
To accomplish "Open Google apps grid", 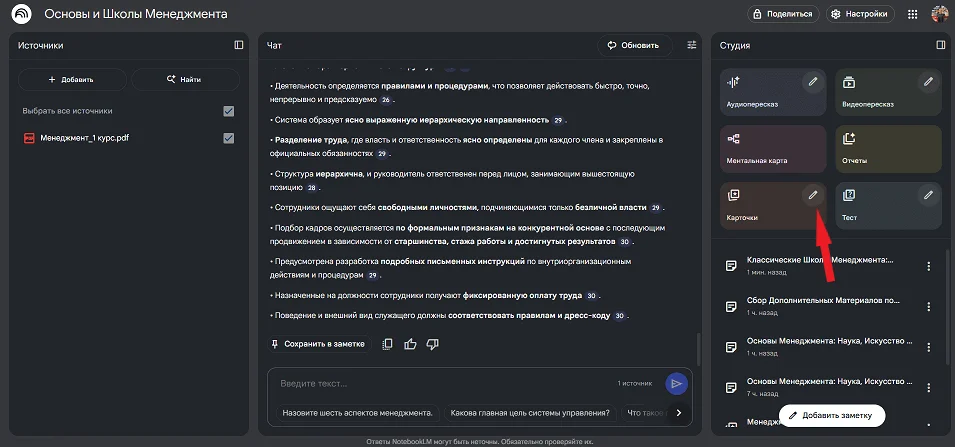I will (912, 14).
